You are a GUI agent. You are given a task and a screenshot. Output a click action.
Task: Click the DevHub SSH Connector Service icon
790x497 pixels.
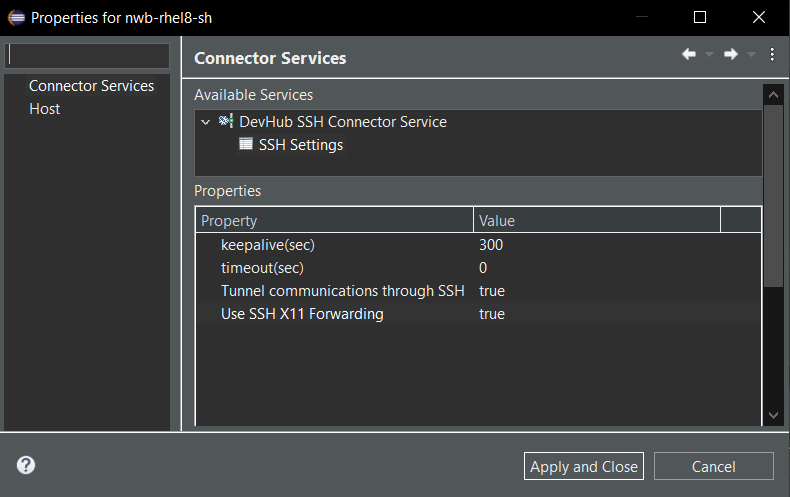click(x=226, y=122)
